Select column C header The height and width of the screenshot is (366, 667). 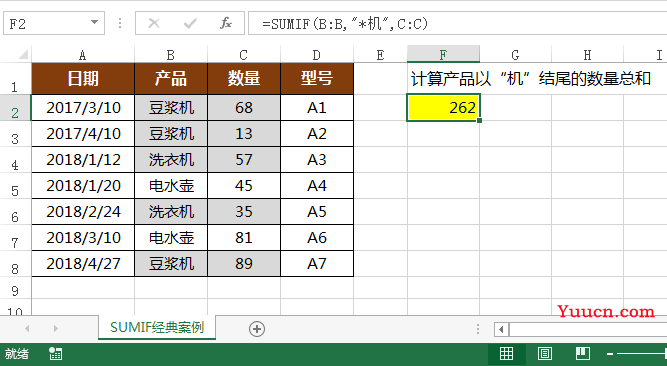click(244, 55)
